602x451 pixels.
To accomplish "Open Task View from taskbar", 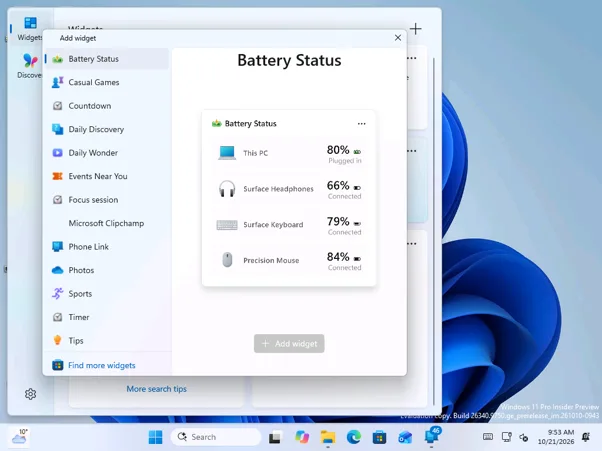I will [x=275, y=437].
